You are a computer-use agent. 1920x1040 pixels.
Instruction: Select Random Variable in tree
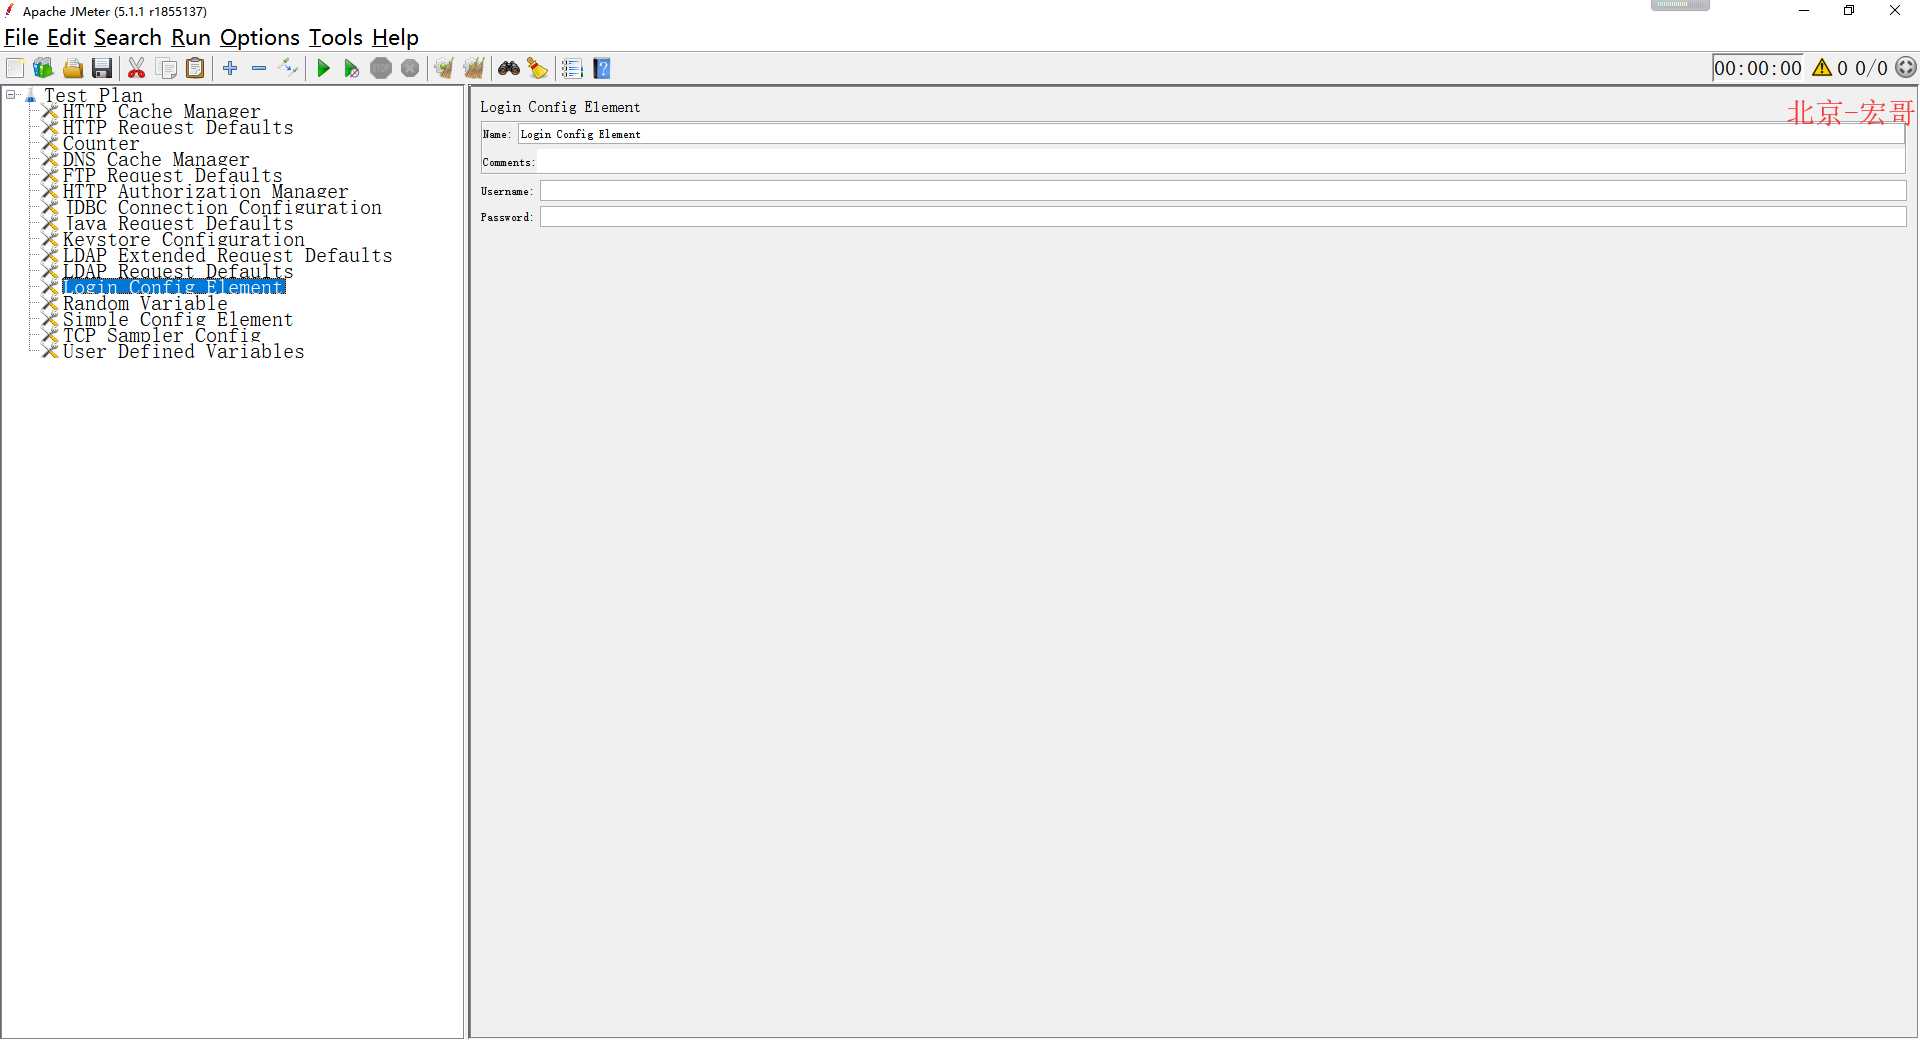[145, 304]
